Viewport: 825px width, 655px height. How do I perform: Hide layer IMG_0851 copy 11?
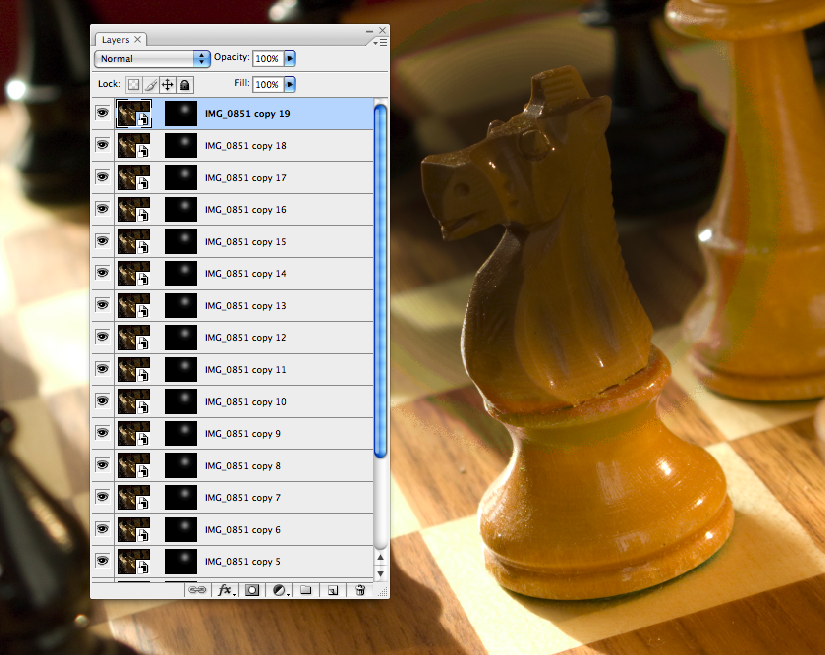(103, 369)
